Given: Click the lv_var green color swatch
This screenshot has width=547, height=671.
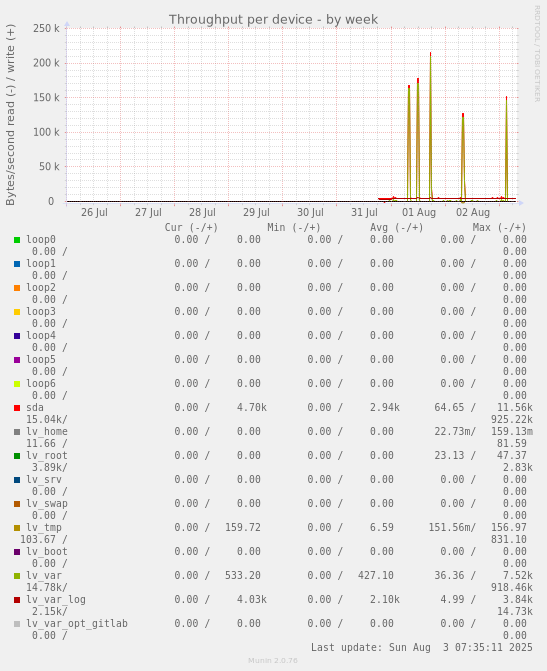Looking at the screenshot, I should (17, 576).
